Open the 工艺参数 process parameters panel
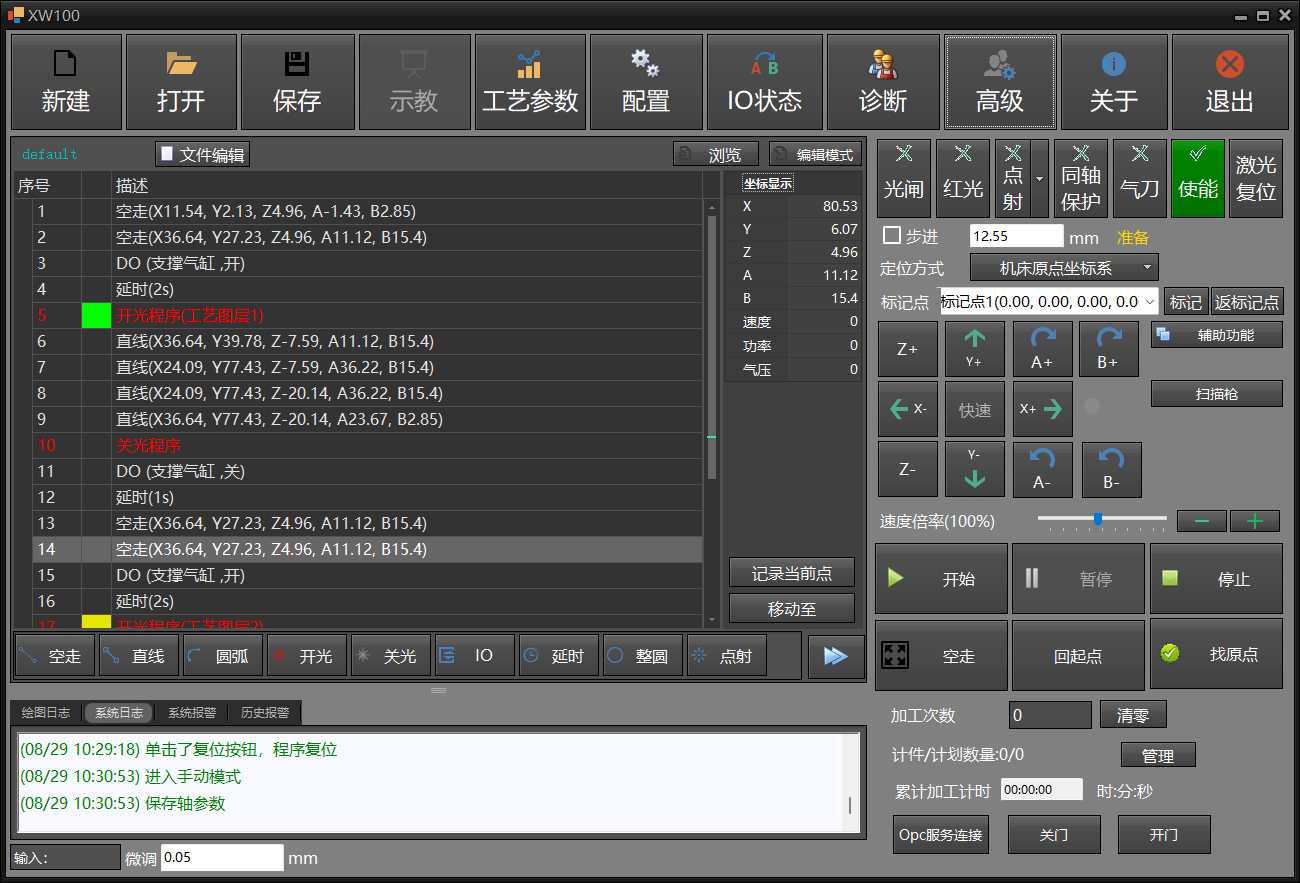This screenshot has width=1300, height=883. tap(530, 82)
